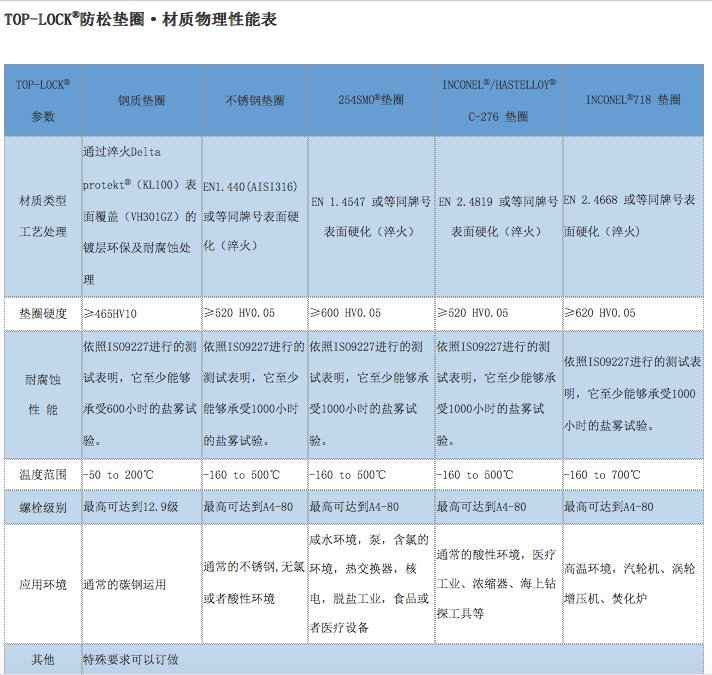Select the '温度范围' row label
The height and width of the screenshot is (675, 712).
[43, 475]
